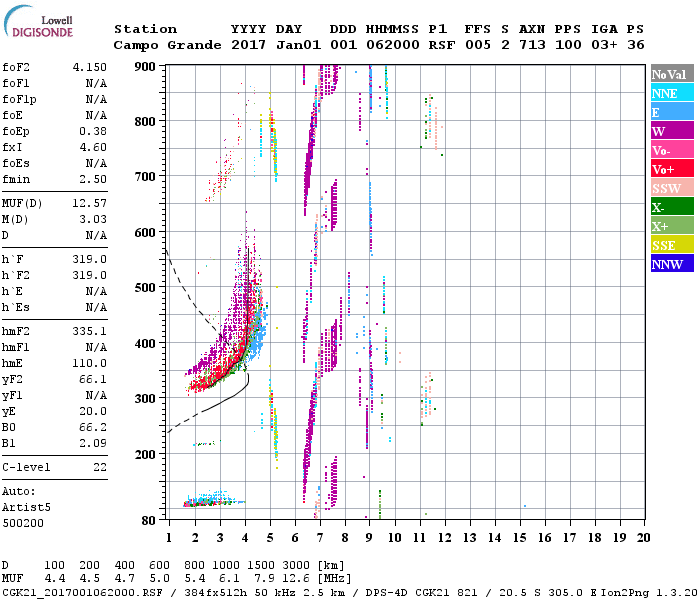Click the IGA value 03+

604,45
